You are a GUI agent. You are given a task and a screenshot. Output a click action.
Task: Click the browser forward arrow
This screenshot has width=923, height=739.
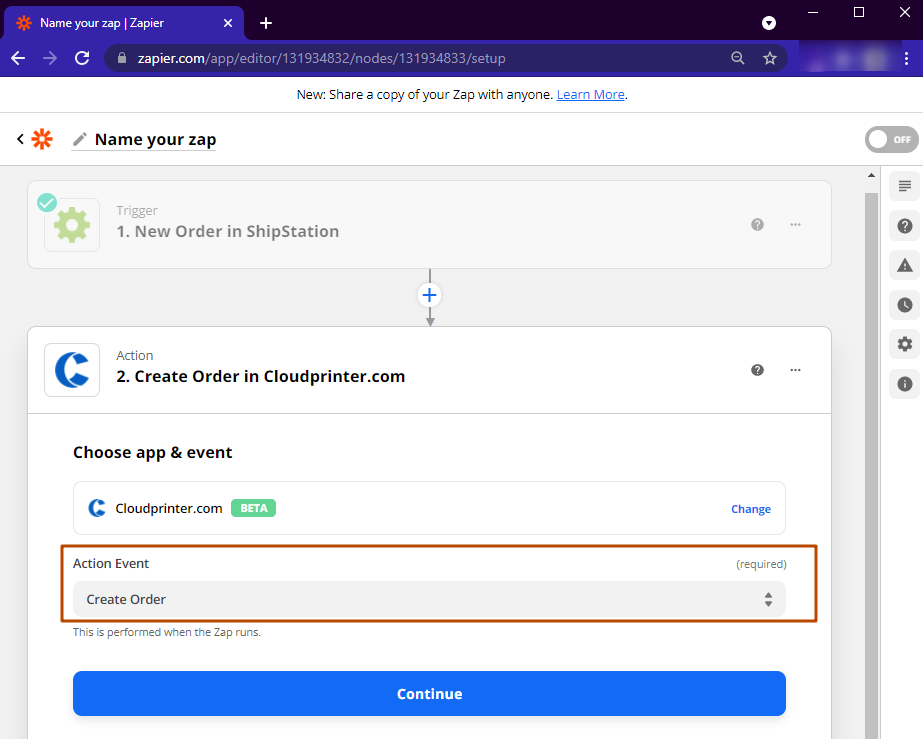[x=50, y=58]
